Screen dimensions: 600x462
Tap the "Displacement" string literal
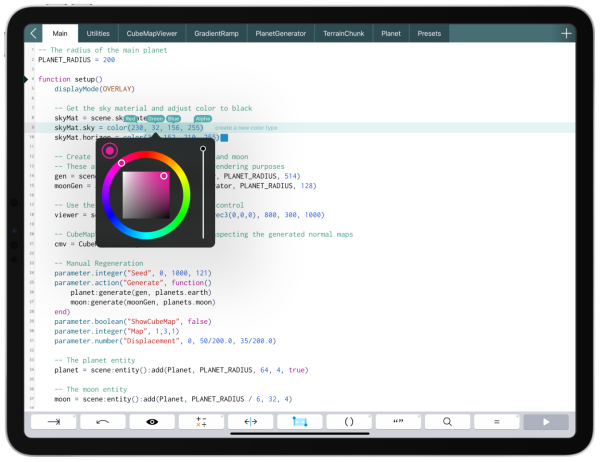pos(151,341)
